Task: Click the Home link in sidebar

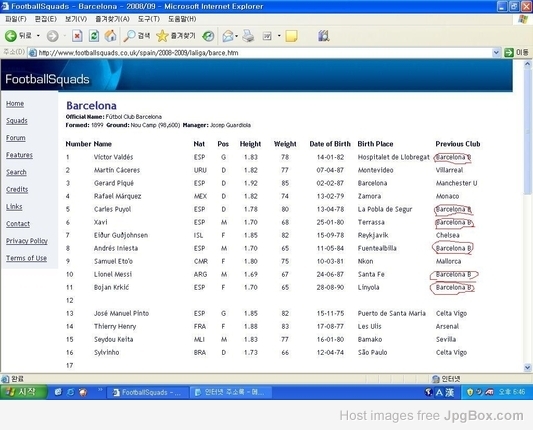Action: click(x=15, y=104)
